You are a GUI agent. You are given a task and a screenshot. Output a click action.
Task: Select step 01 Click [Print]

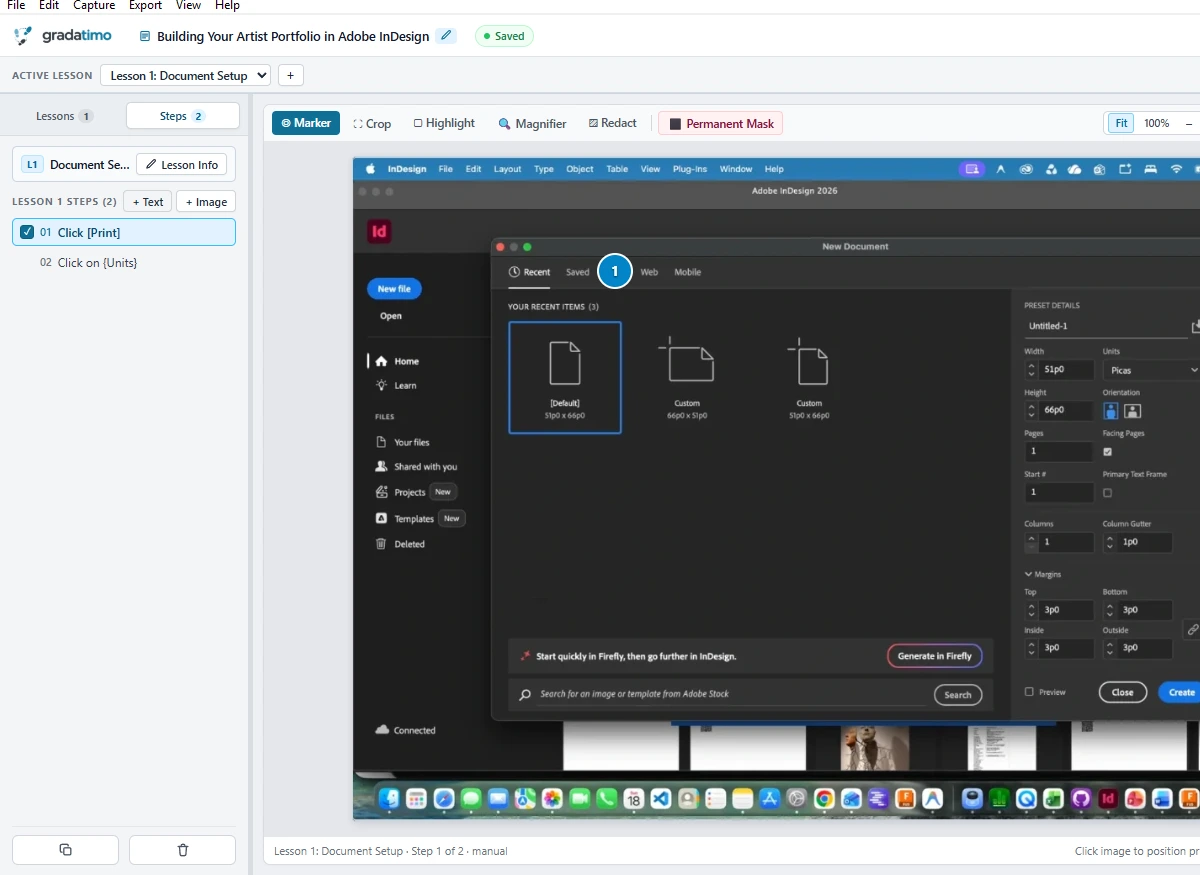(124, 232)
